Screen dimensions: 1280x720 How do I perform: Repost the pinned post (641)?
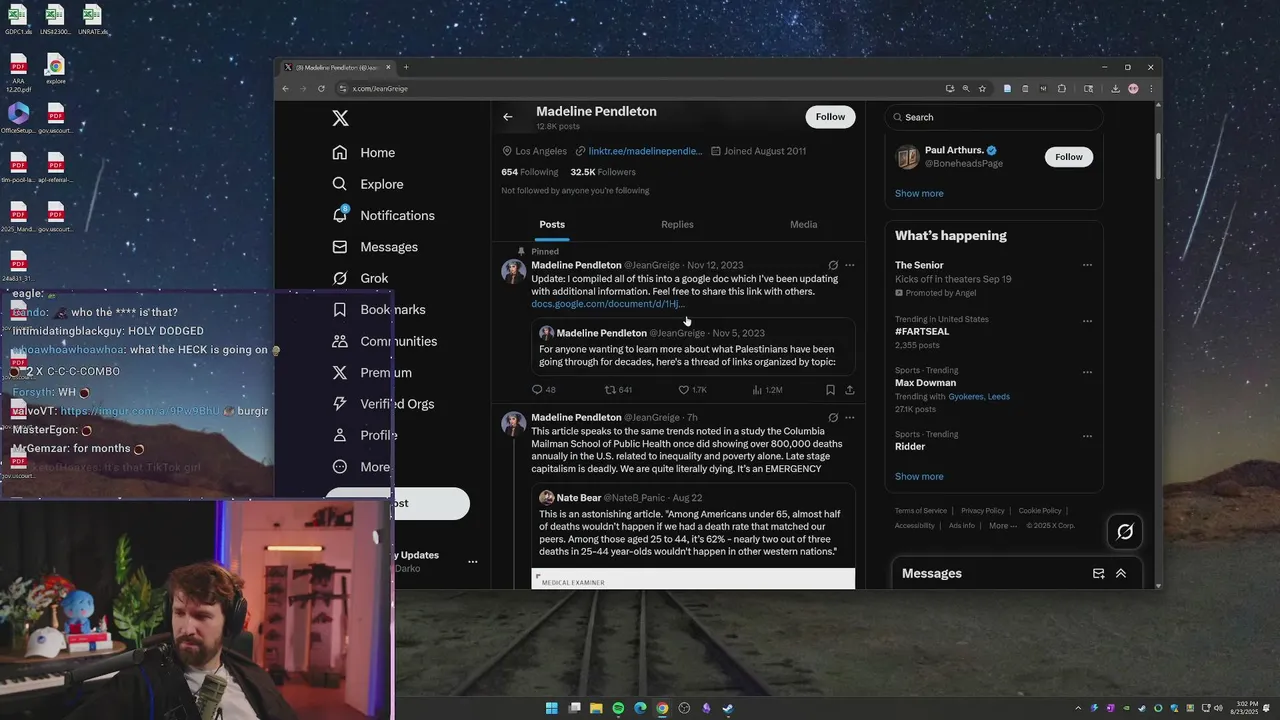tap(618, 390)
